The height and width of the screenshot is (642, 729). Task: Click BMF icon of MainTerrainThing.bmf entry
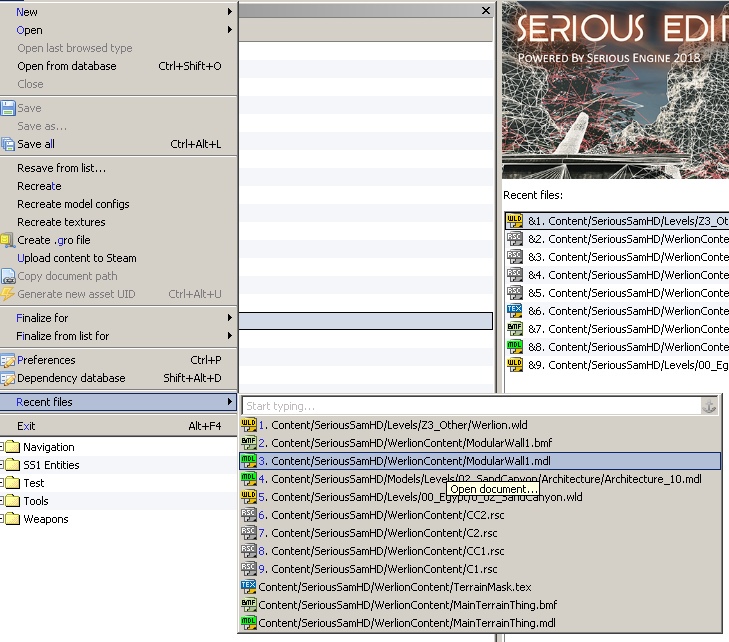(249, 605)
